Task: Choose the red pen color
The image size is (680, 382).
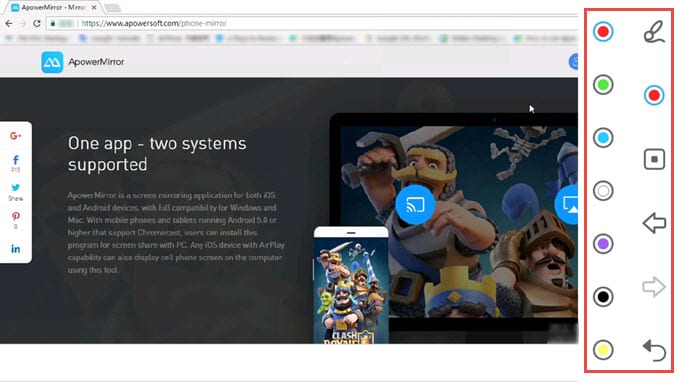Action: click(x=603, y=31)
